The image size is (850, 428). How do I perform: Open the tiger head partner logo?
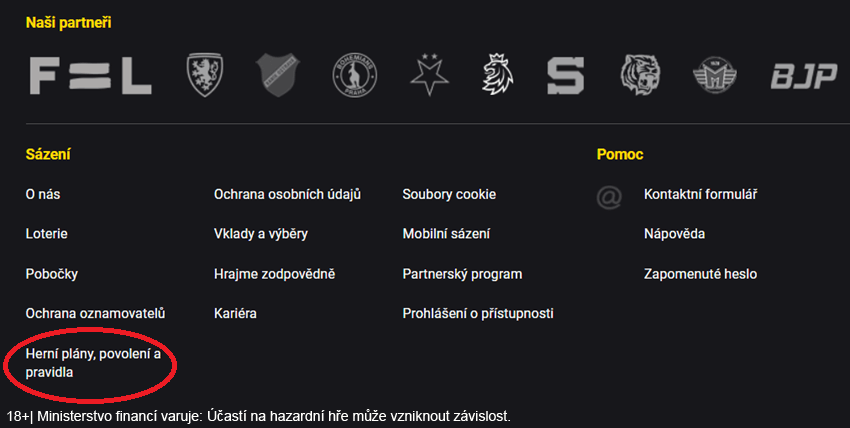(640, 75)
